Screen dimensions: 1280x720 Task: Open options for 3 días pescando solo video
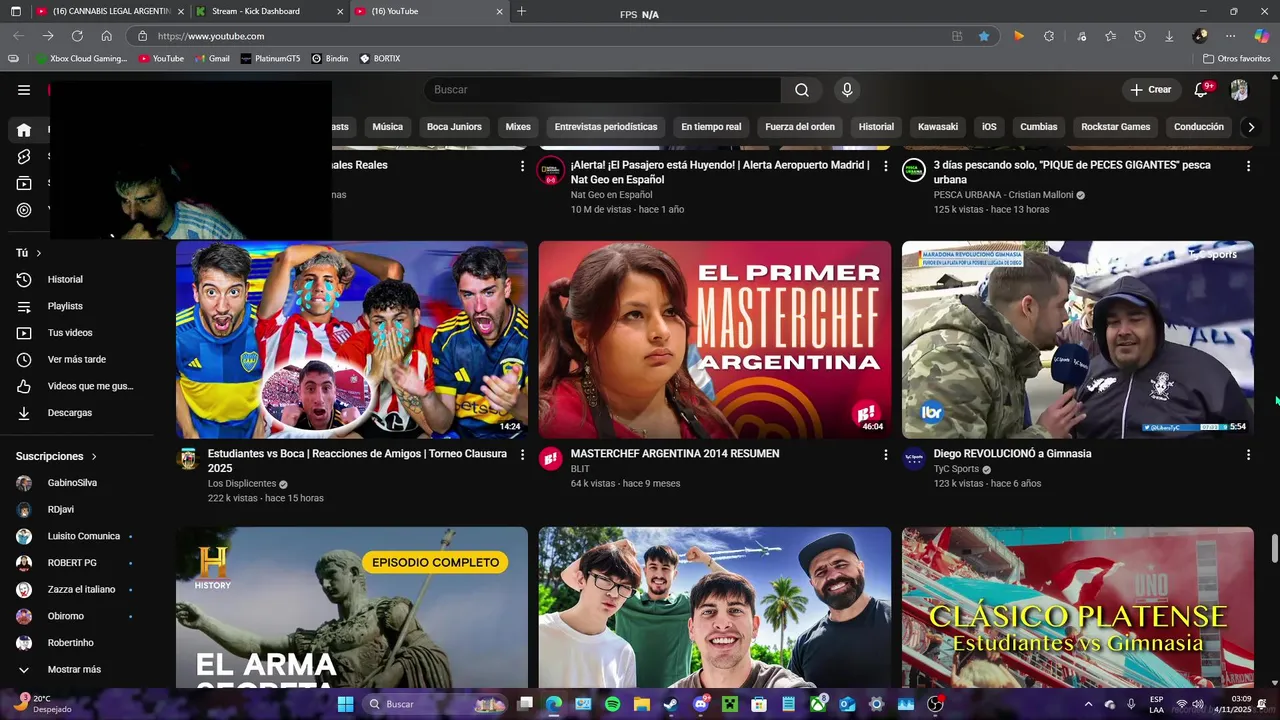tap(1248, 166)
